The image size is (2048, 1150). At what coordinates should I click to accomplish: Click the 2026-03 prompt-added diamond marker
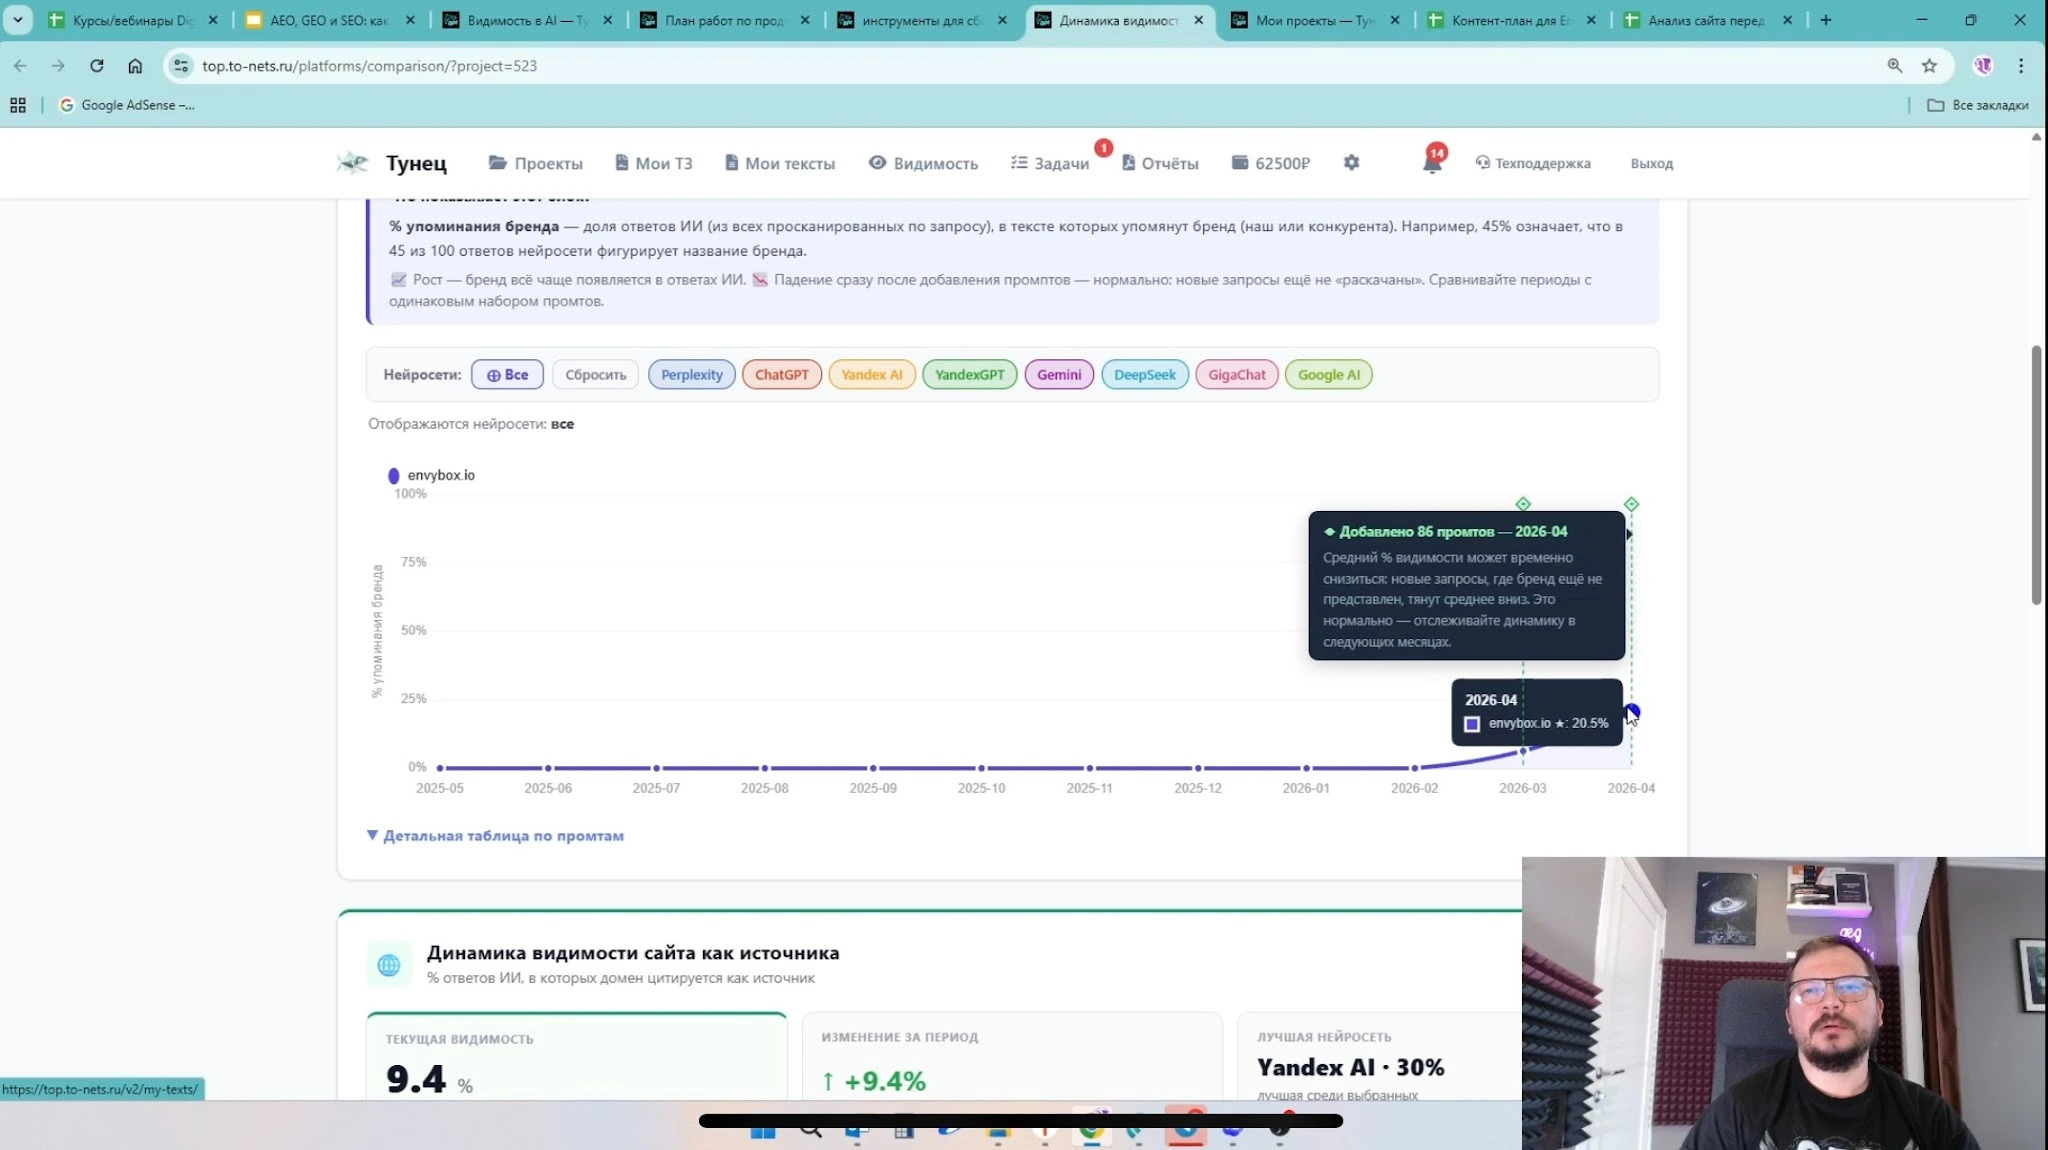tap(1523, 504)
